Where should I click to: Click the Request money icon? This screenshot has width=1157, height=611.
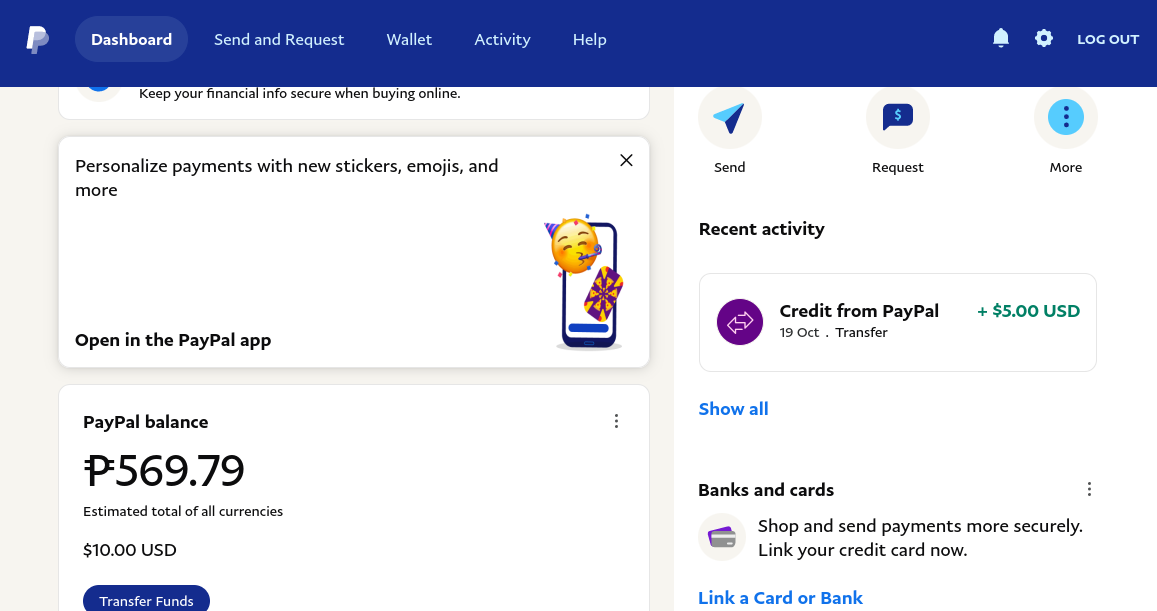[x=898, y=118]
